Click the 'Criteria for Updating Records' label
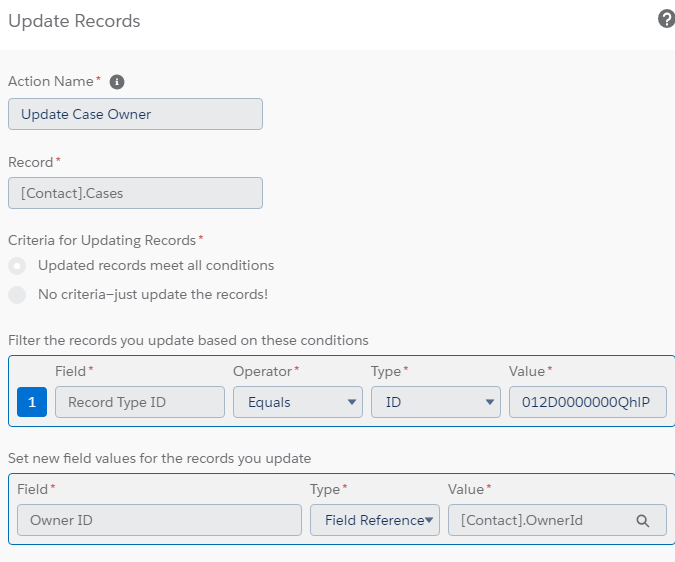Screen dimensions: 675x562 [x=103, y=240]
